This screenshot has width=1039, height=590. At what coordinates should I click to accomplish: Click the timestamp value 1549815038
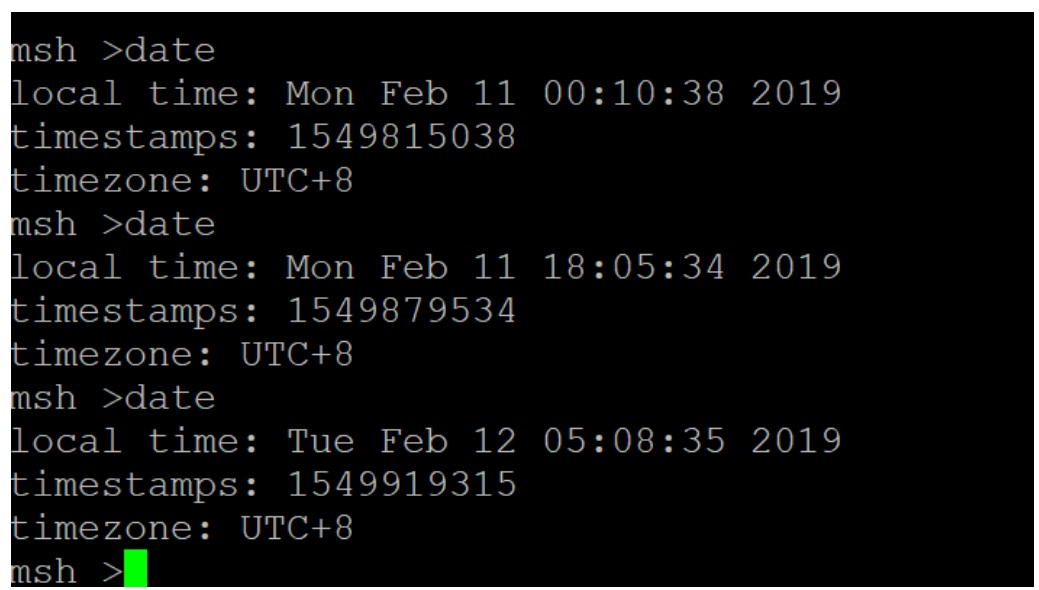pyautogui.click(x=402, y=137)
